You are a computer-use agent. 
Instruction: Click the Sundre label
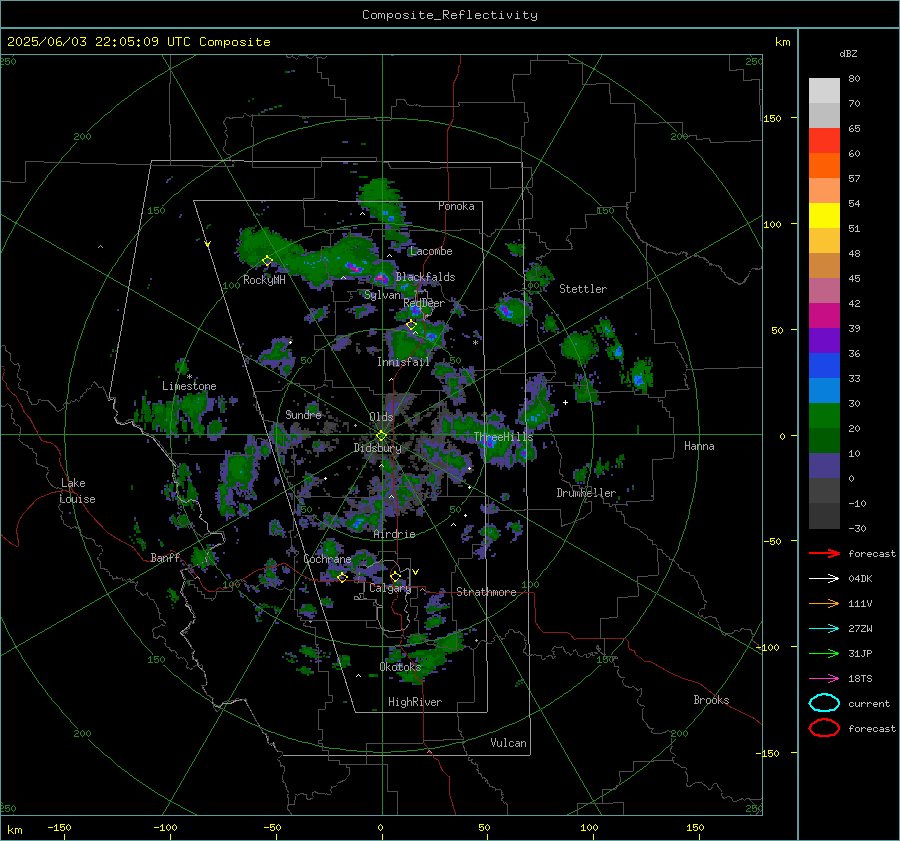click(303, 415)
